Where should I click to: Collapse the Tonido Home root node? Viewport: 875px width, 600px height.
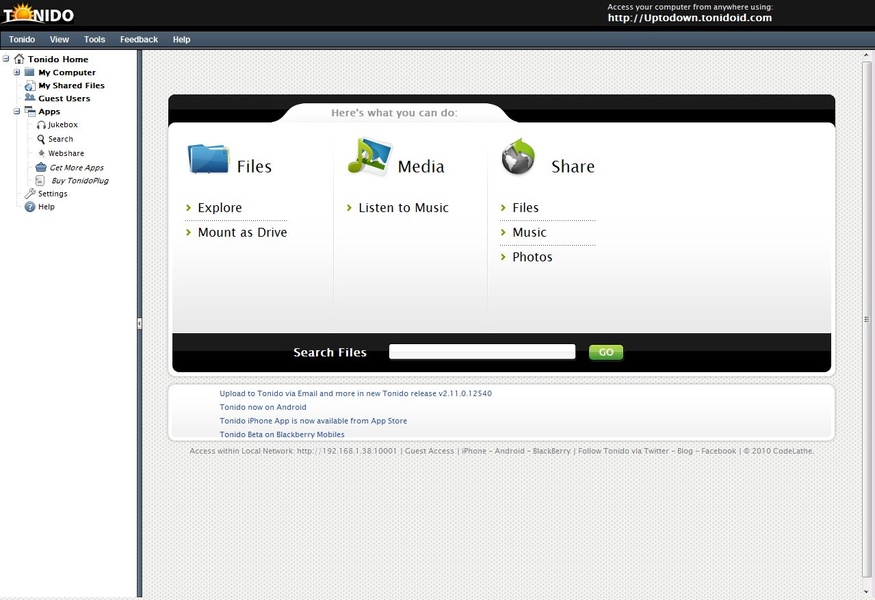click(7, 59)
